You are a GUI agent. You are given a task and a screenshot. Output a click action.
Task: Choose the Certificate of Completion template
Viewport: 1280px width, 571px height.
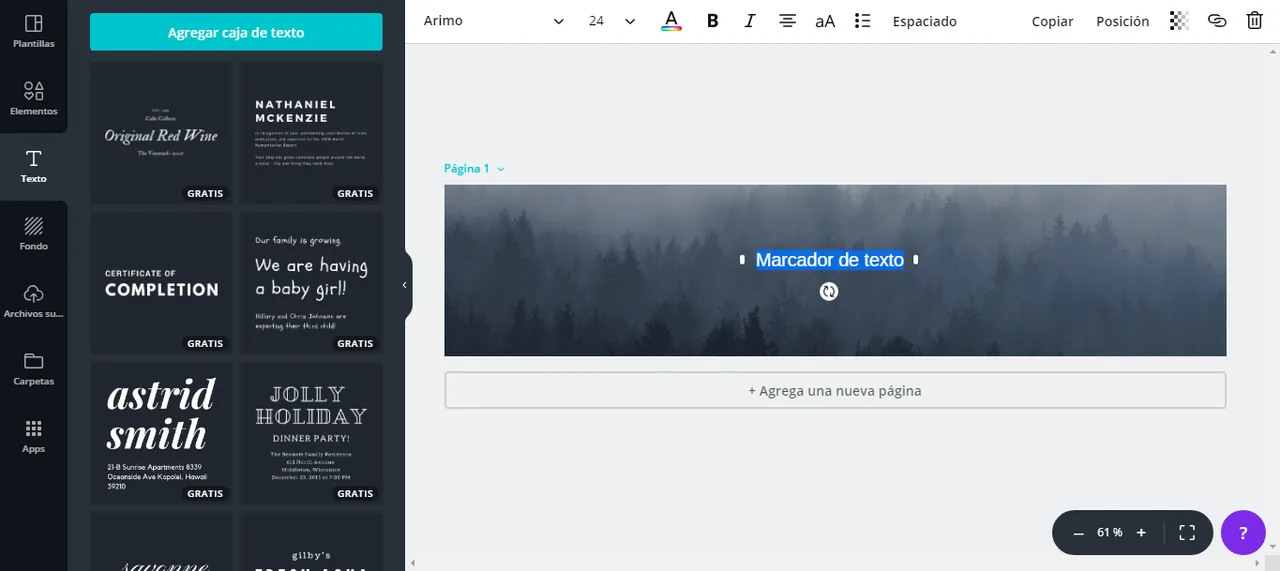(161, 283)
